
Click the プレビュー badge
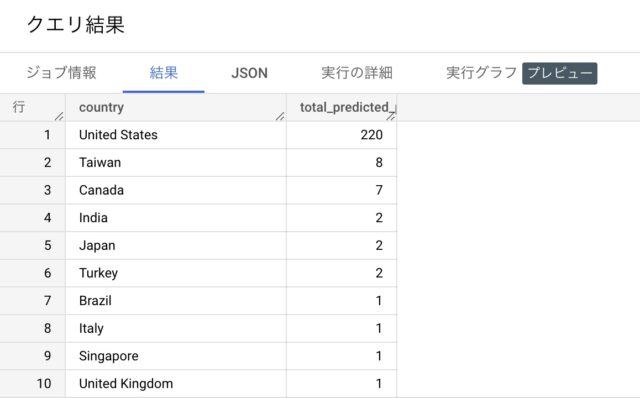click(x=560, y=73)
